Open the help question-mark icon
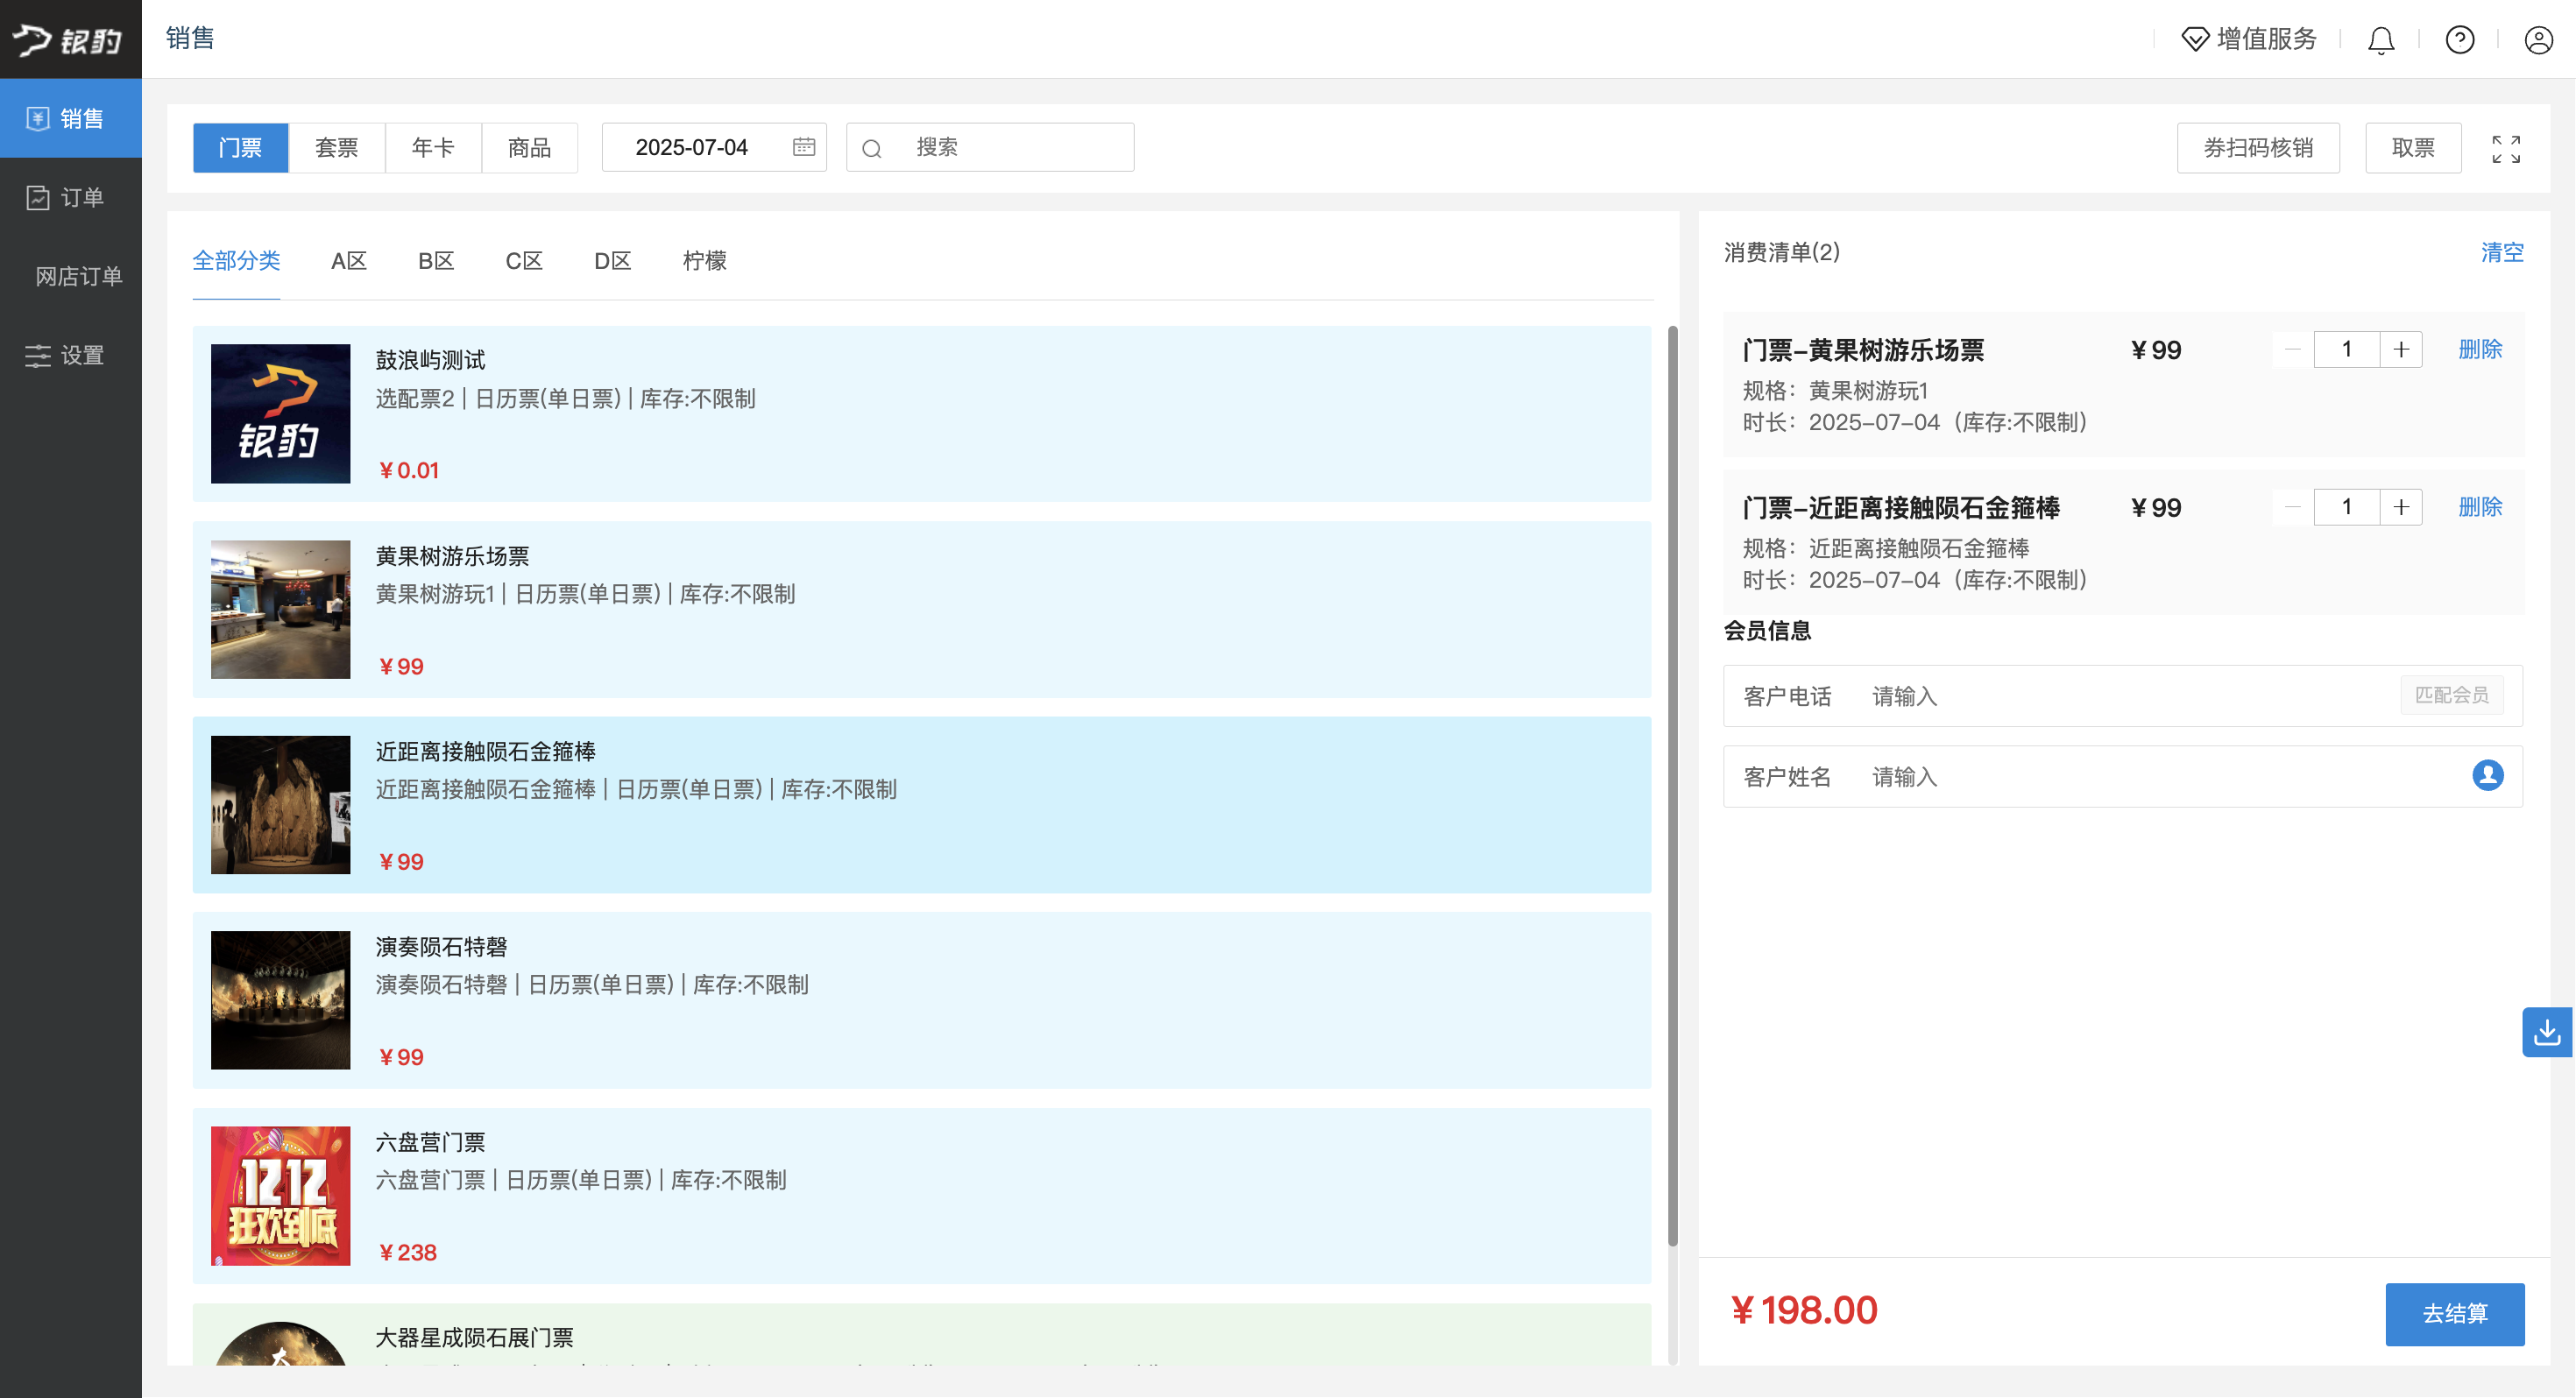2576x1398 pixels. tap(2459, 40)
